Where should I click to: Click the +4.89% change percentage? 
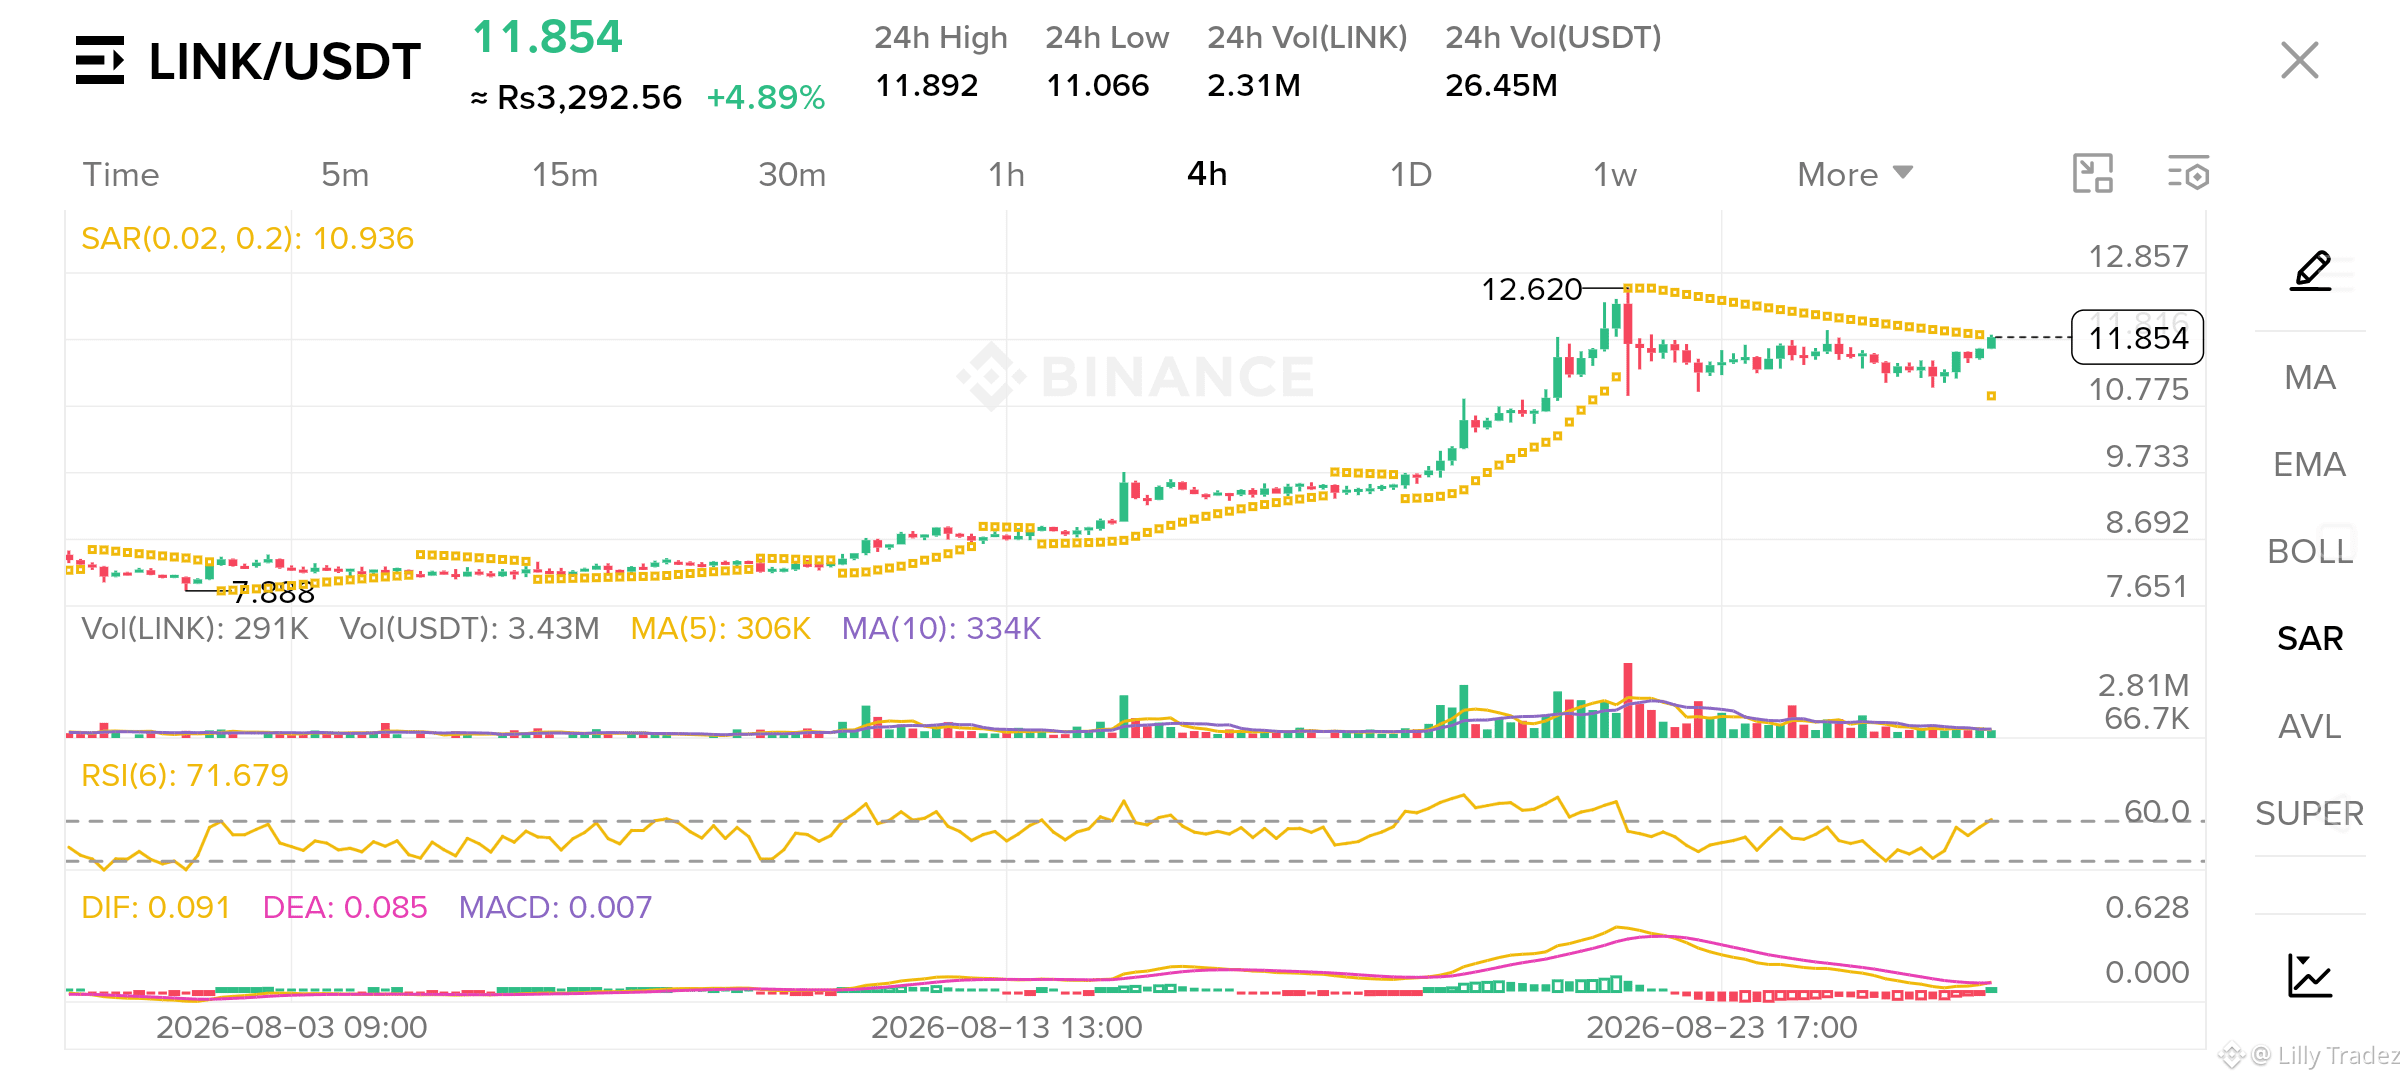[765, 97]
